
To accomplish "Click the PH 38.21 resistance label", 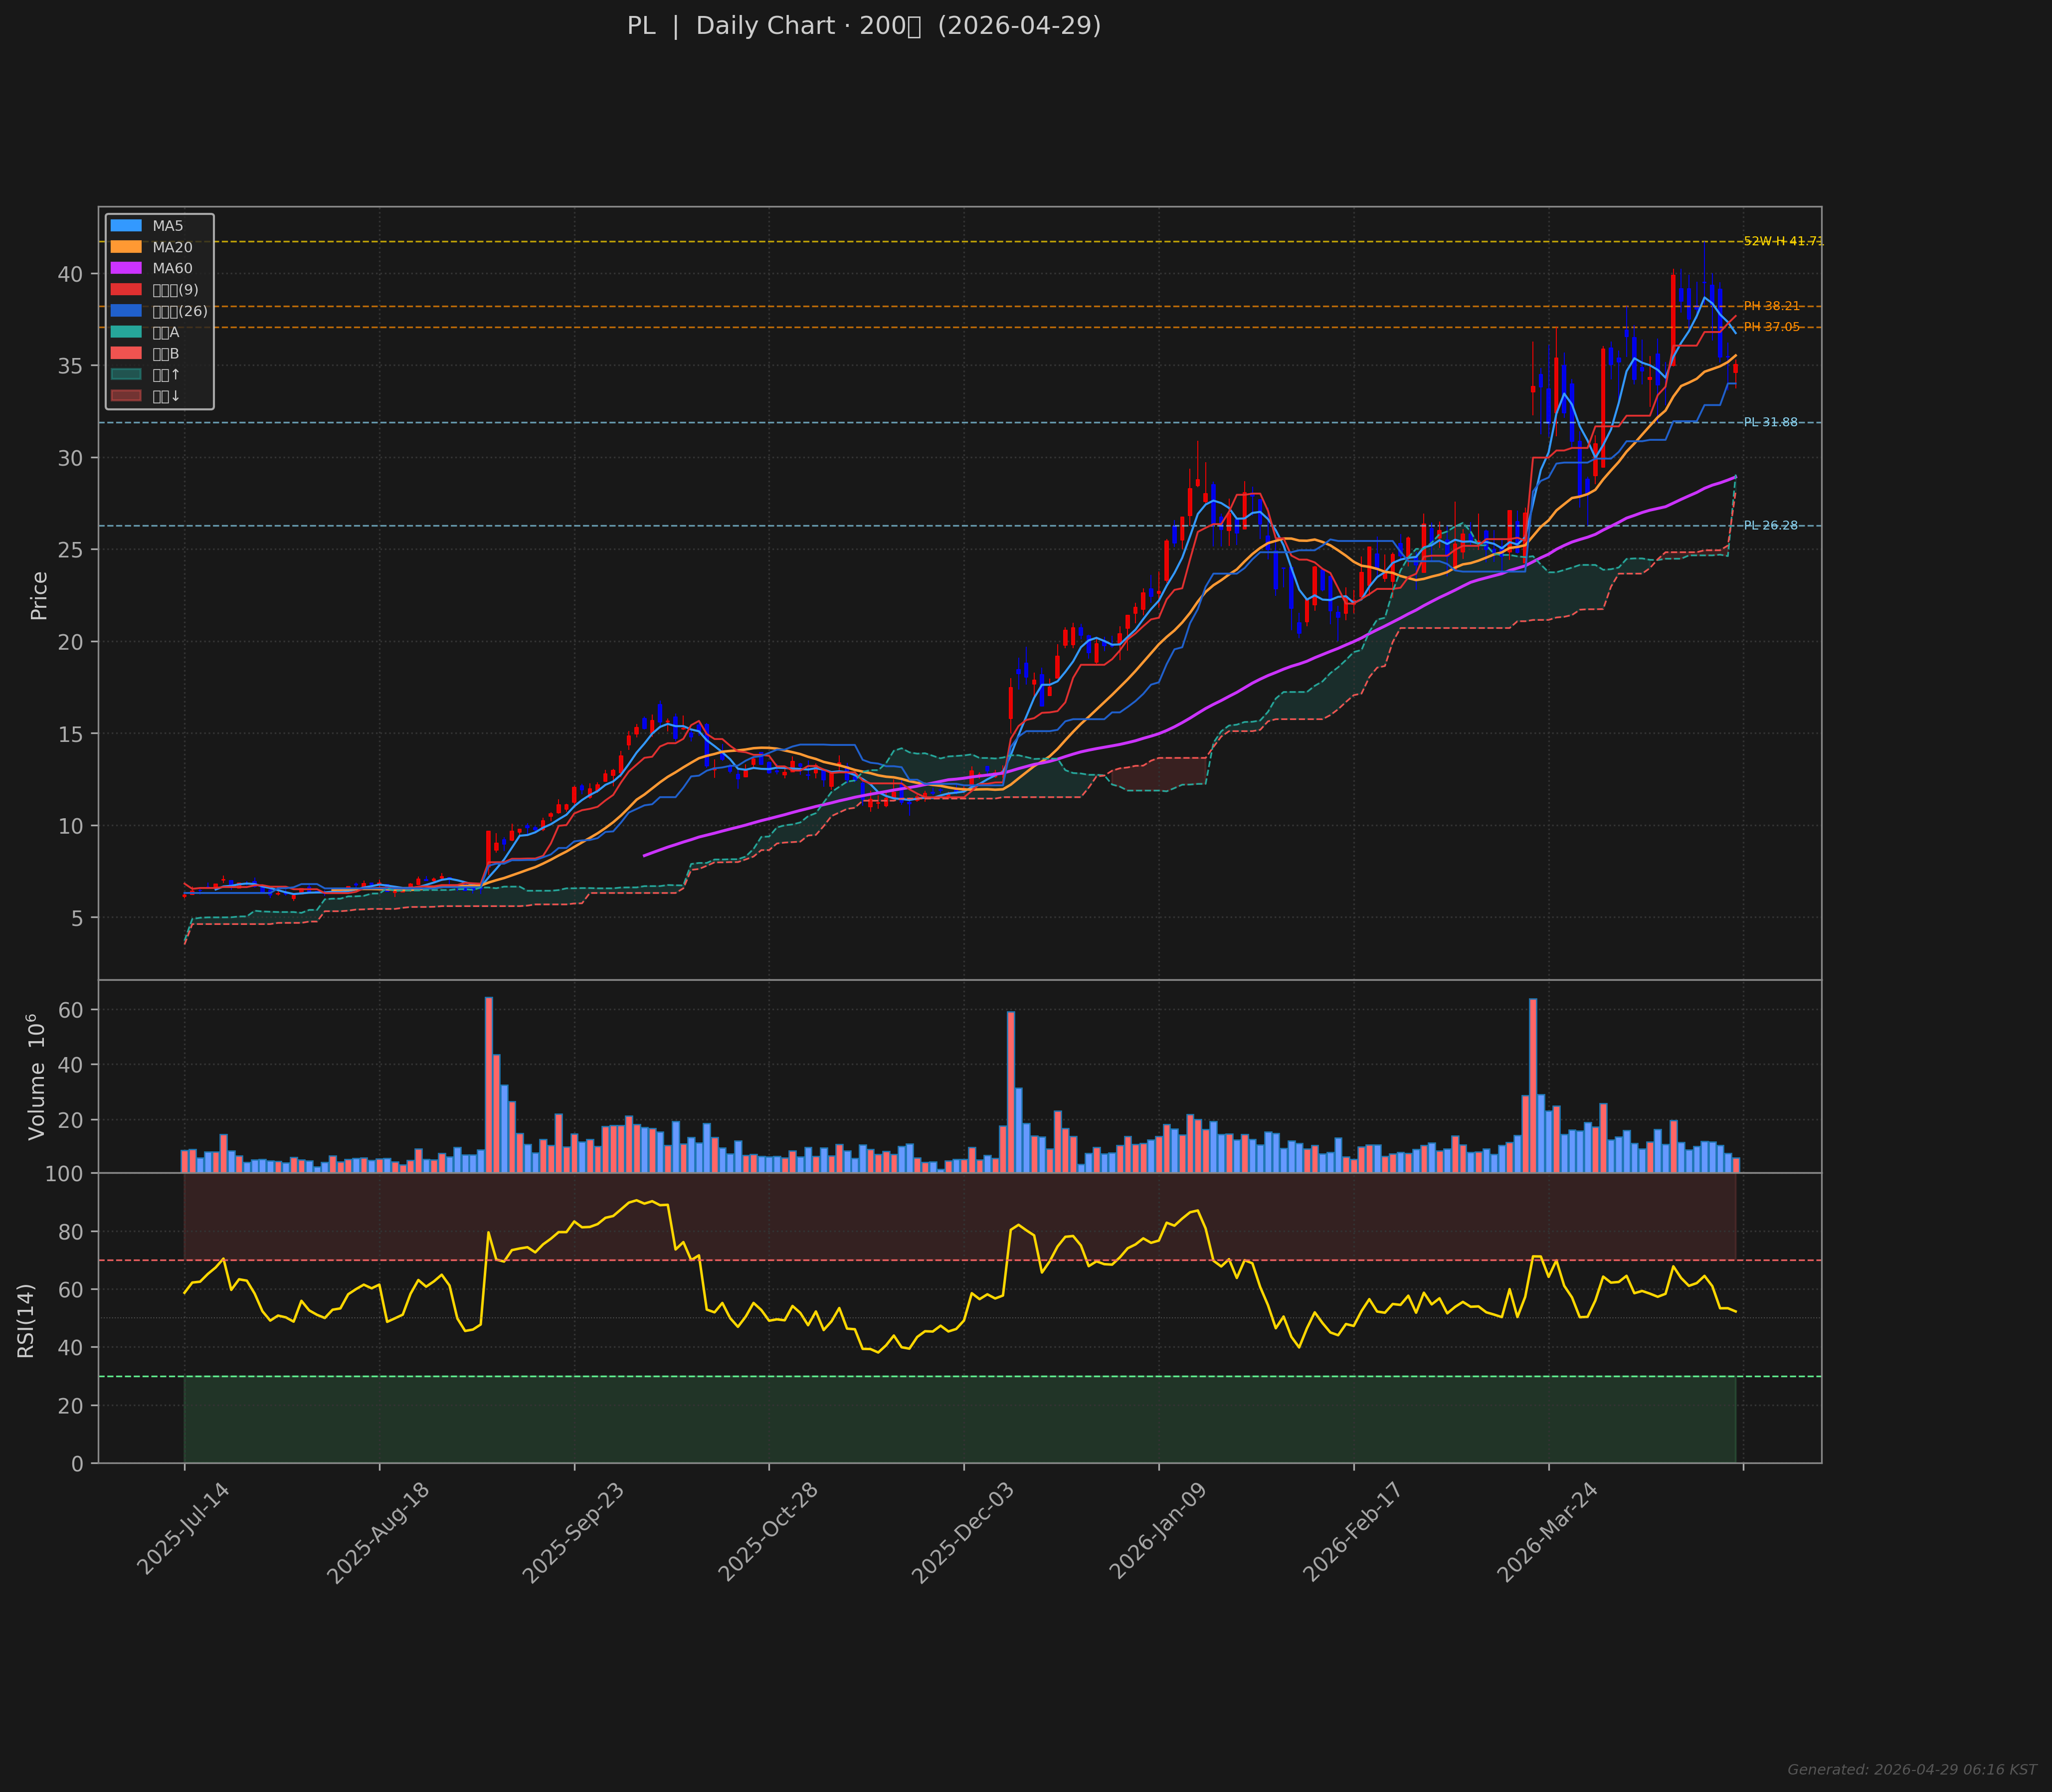I will click(x=1771, y=306).
